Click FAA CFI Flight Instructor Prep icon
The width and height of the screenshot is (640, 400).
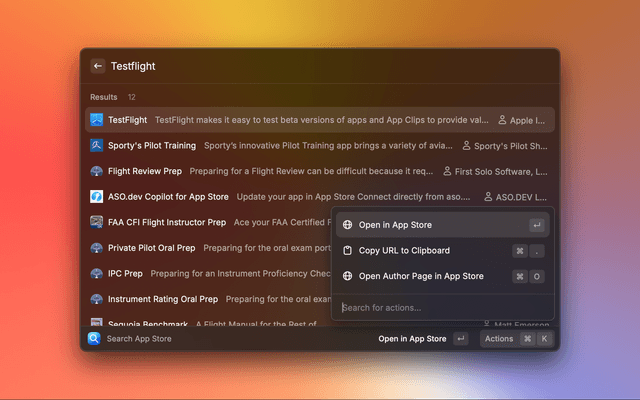(x=97, y=222)
